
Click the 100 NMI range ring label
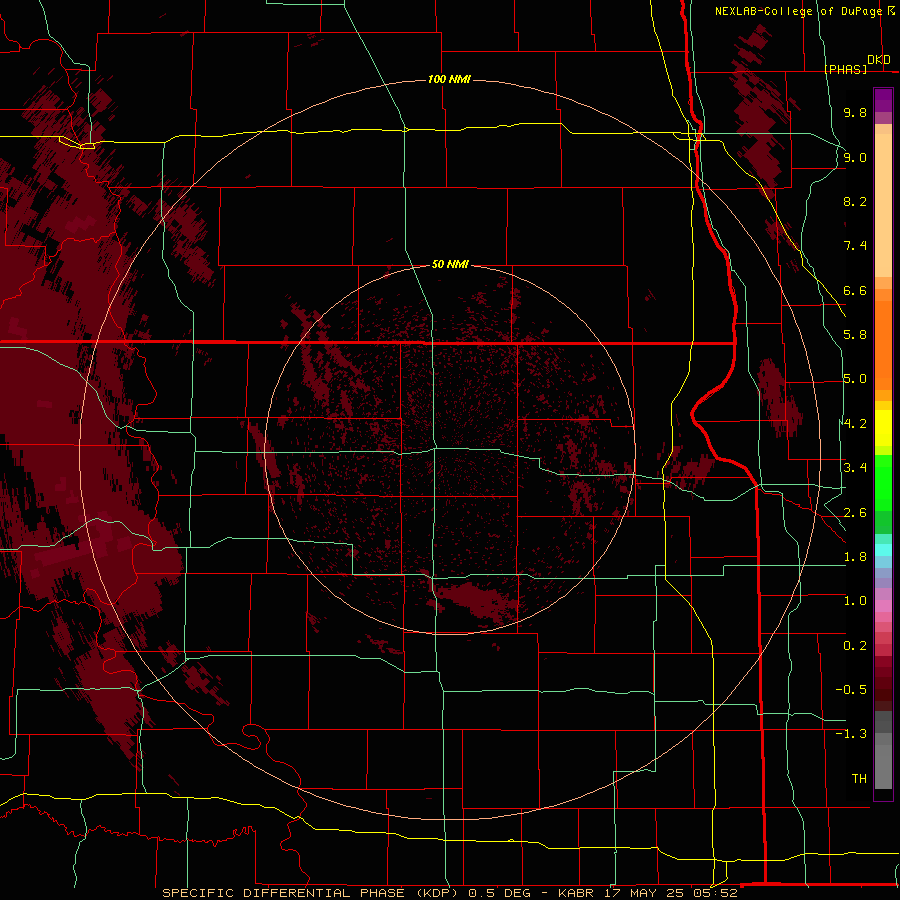449,79
